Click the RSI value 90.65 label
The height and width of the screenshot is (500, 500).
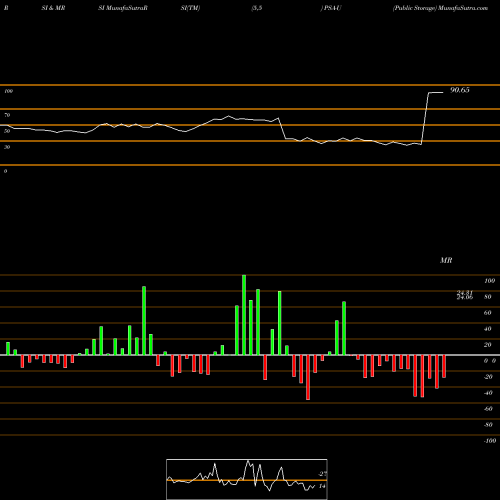click(x=460, y=90)
